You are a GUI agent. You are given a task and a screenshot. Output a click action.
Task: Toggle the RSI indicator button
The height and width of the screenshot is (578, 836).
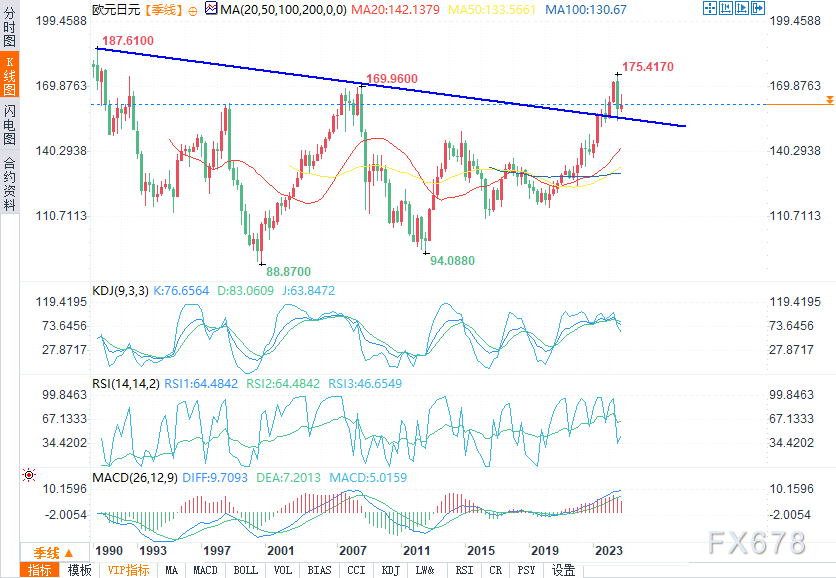[464, 570]
